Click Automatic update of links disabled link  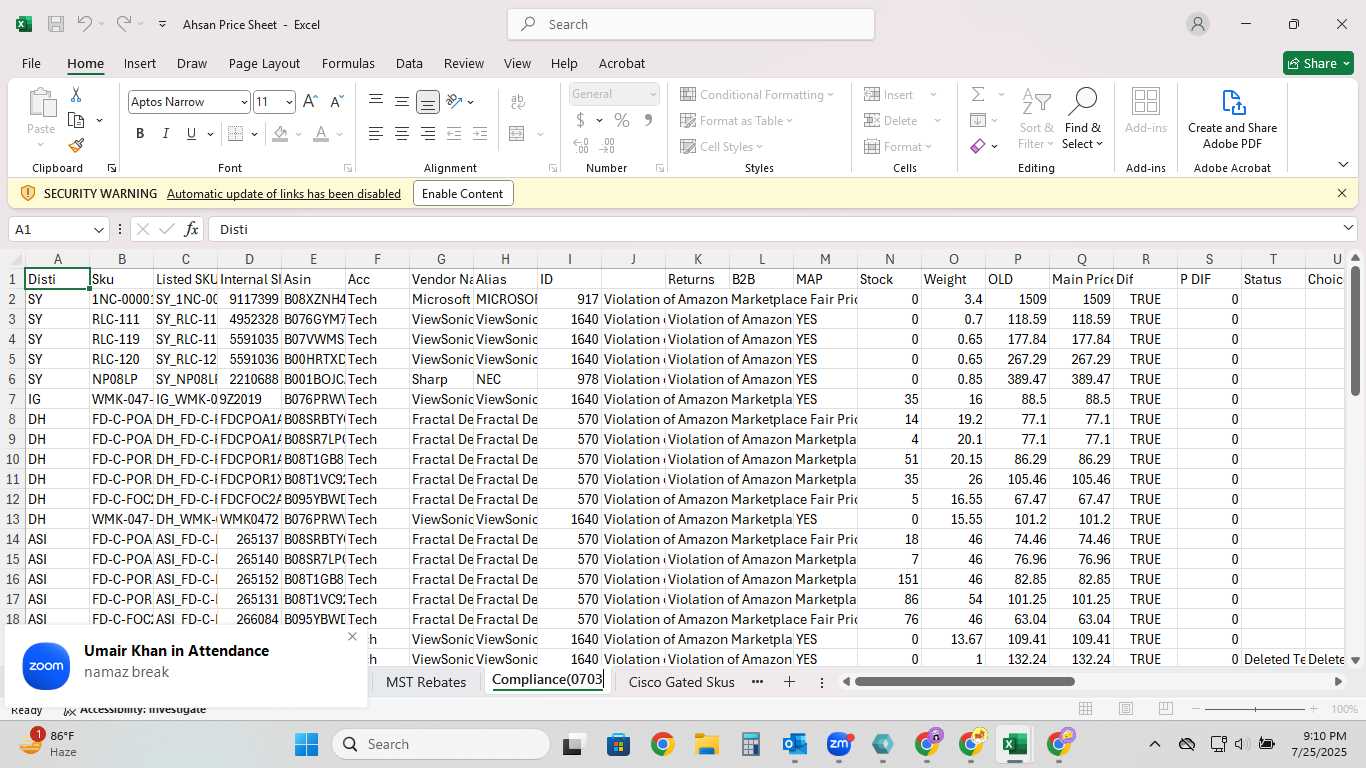tap(284, 194)
